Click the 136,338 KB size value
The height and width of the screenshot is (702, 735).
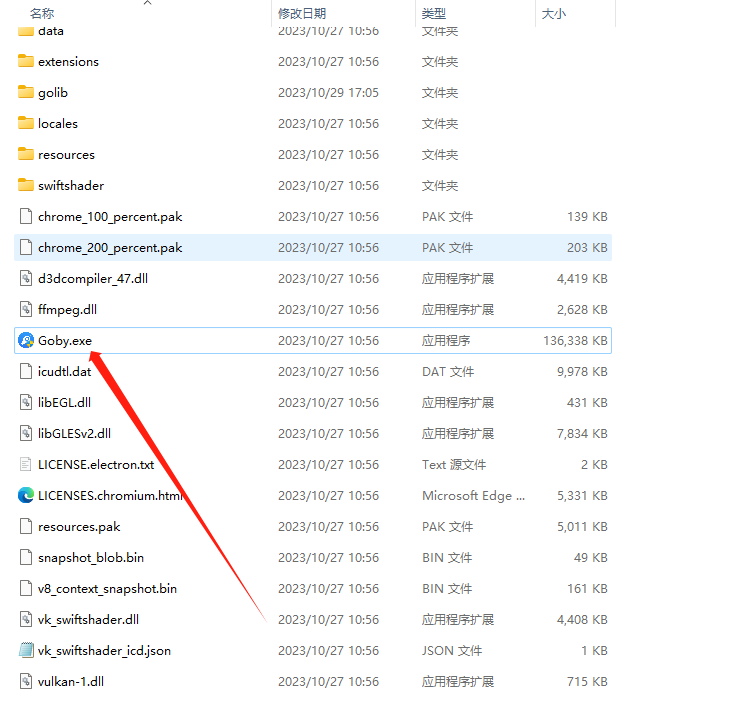click(x=575, y=341)
